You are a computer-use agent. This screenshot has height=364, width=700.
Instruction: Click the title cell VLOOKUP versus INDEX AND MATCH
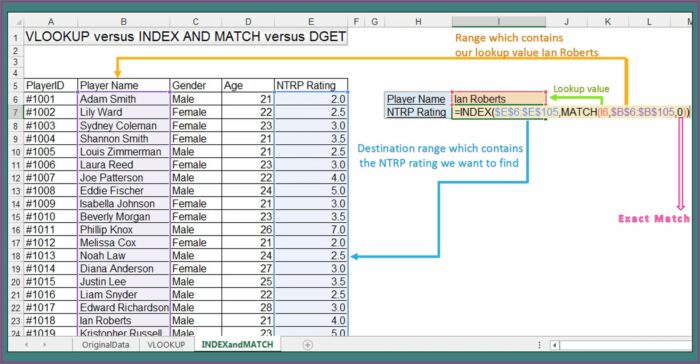[185, 37]
